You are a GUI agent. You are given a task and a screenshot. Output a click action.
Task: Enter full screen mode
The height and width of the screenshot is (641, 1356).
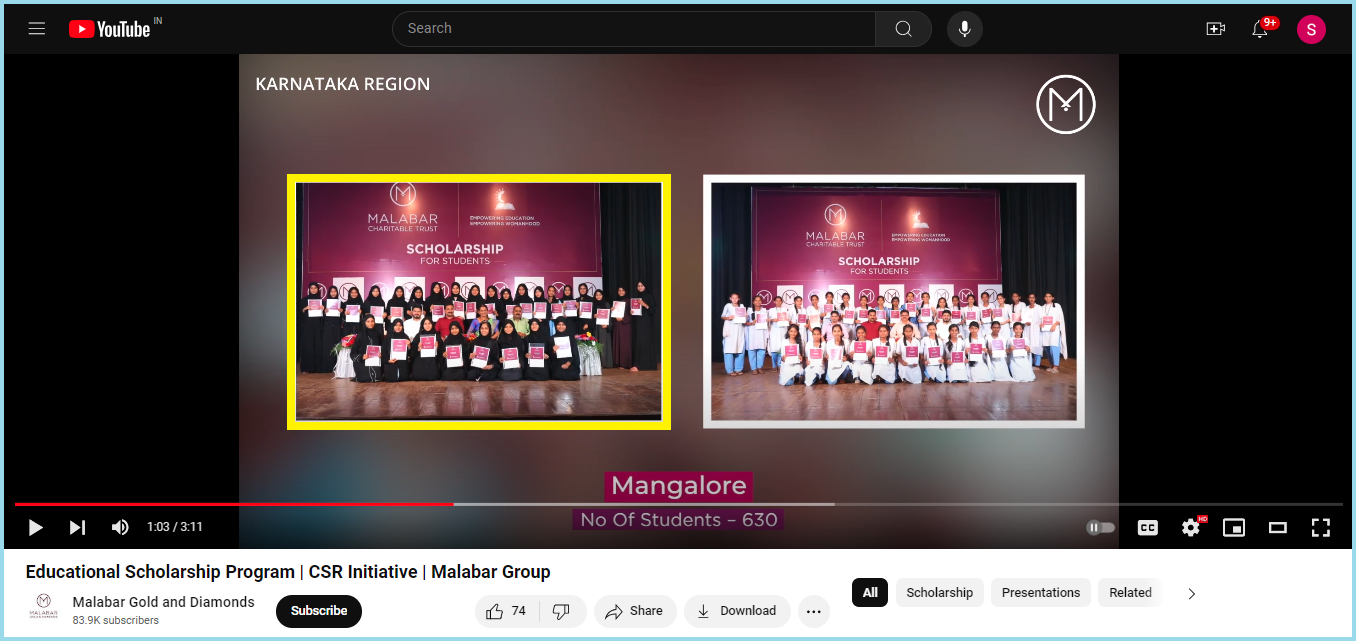pos(1320,527)
